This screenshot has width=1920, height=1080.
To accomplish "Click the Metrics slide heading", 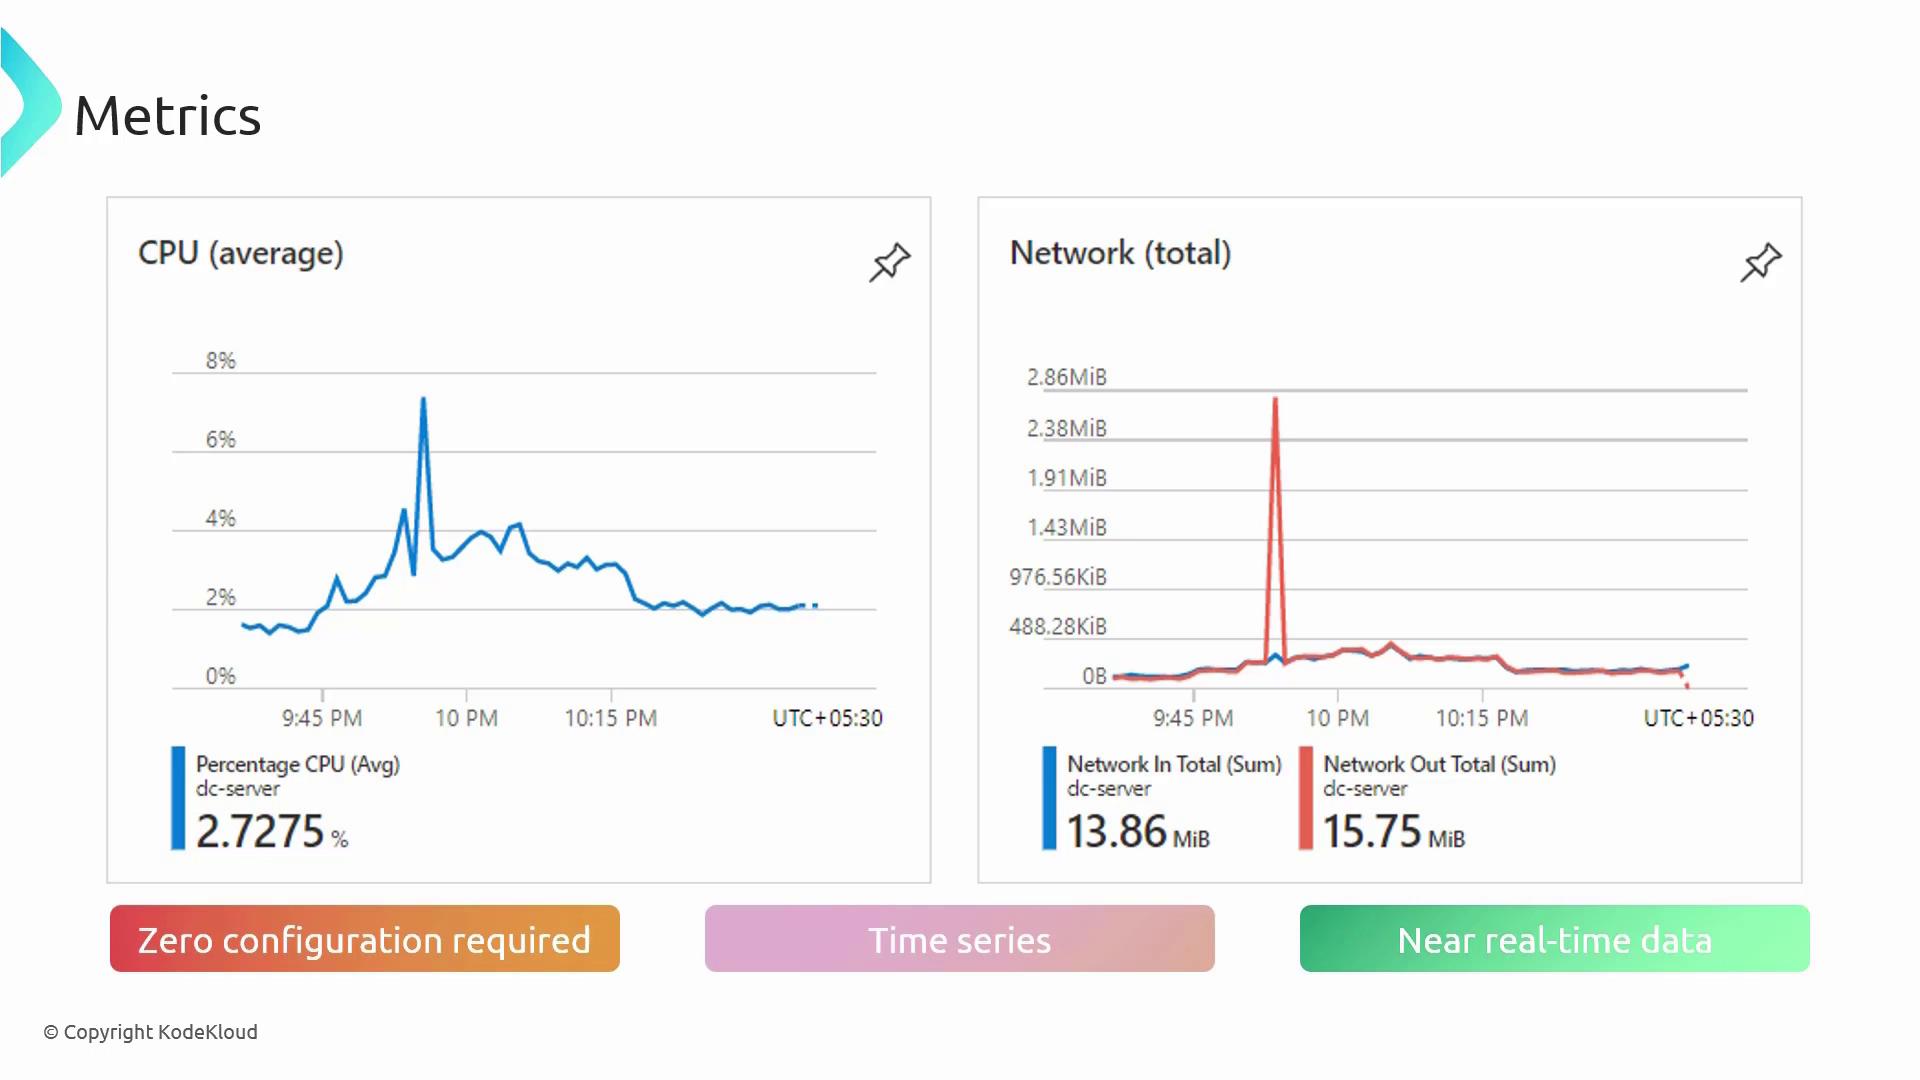I will (167, 116).
